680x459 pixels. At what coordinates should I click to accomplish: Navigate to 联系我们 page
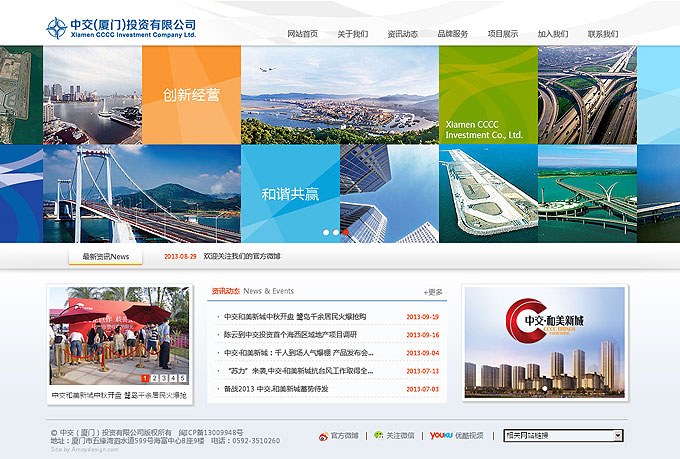click(602, 34)
